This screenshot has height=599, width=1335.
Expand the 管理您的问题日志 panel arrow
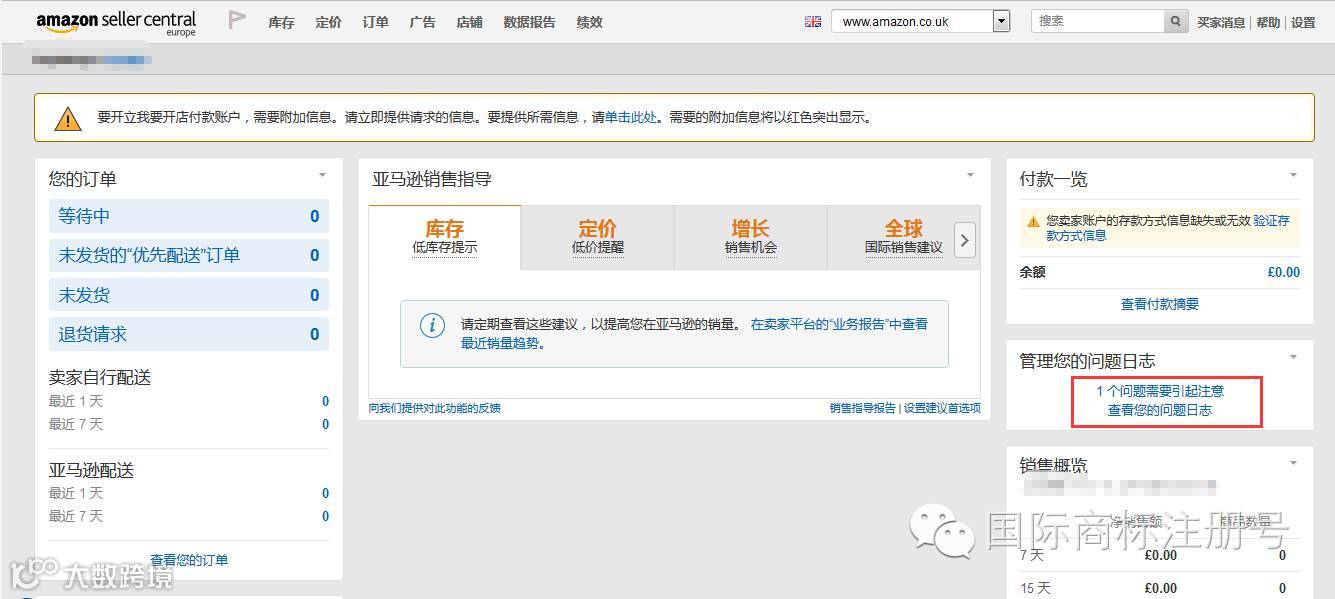click(x=1293, y=357)
